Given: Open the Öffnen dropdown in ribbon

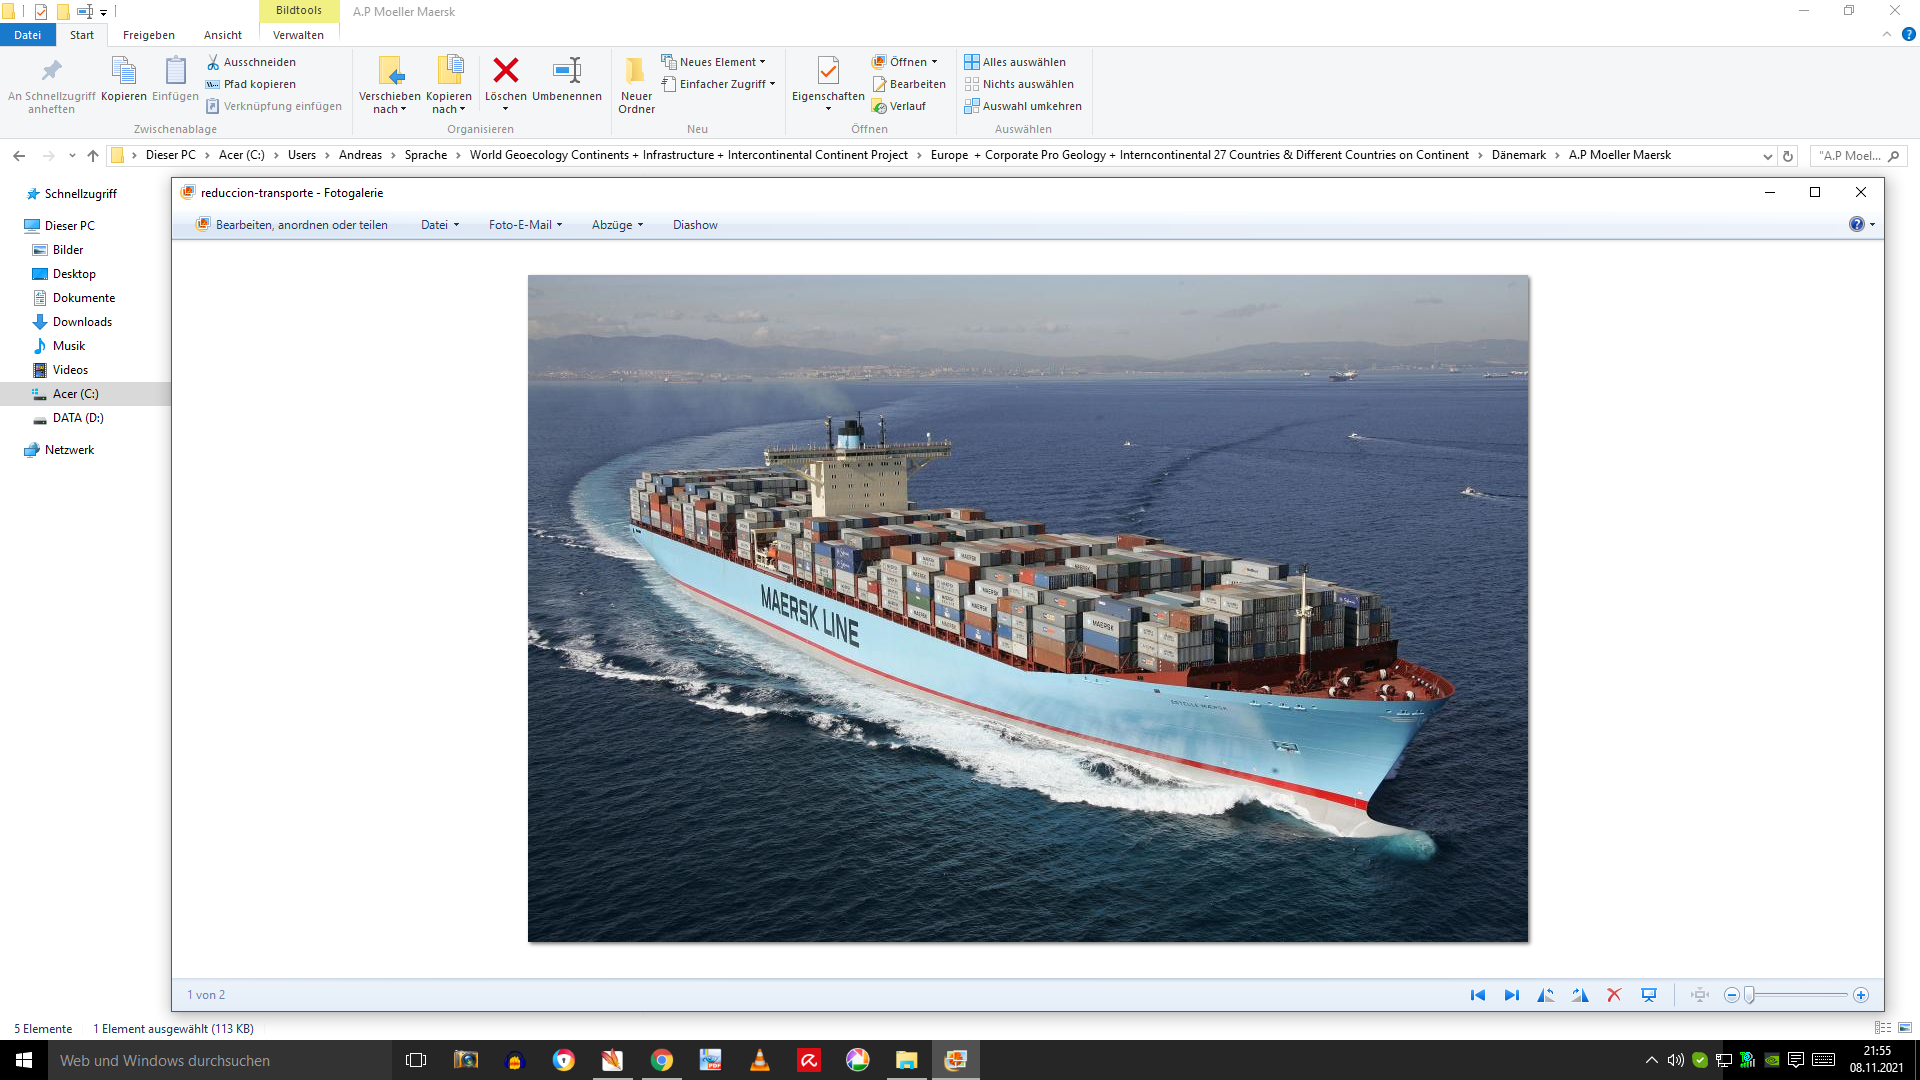Looking at the screenshot, I should click(905, 62).
